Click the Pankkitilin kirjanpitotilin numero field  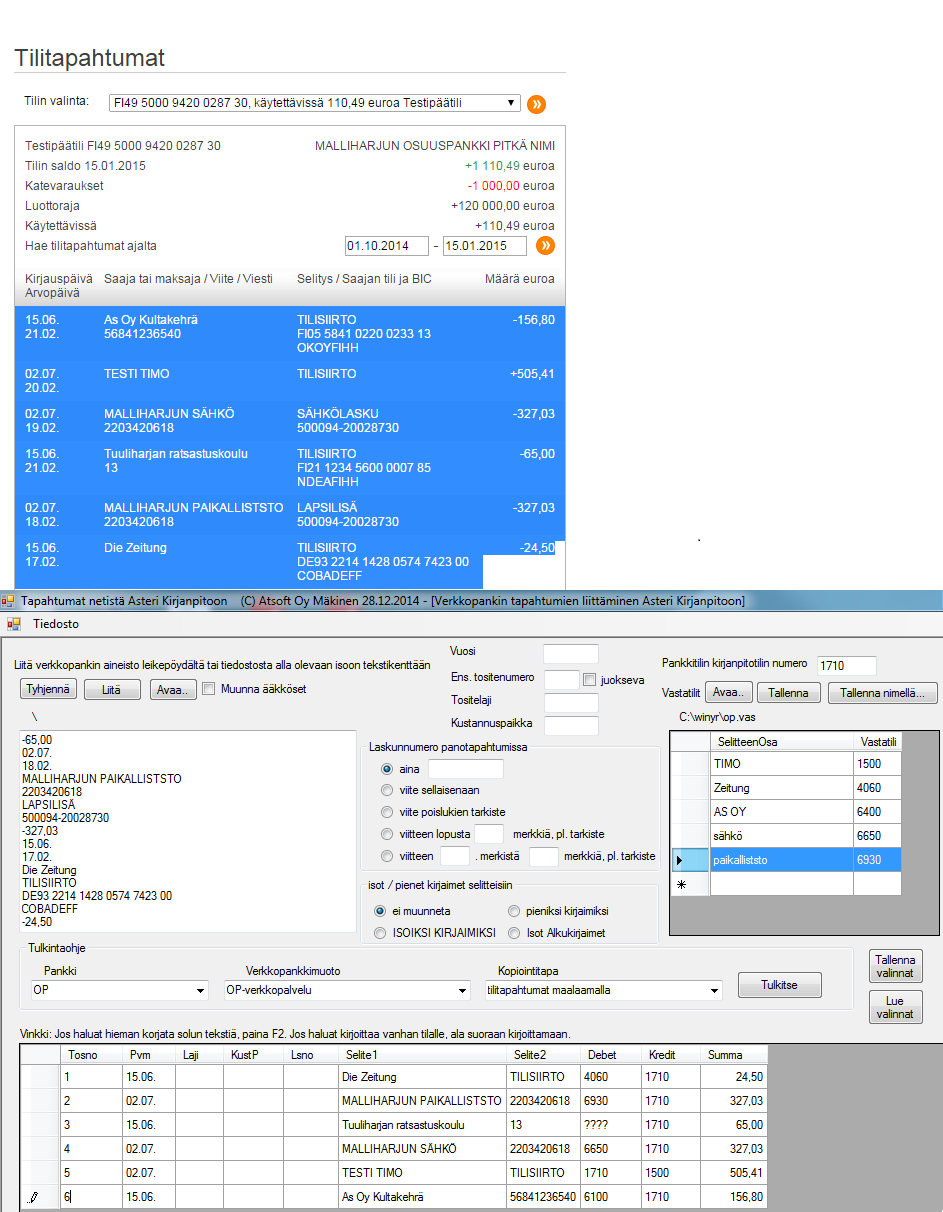coord(847,665)
